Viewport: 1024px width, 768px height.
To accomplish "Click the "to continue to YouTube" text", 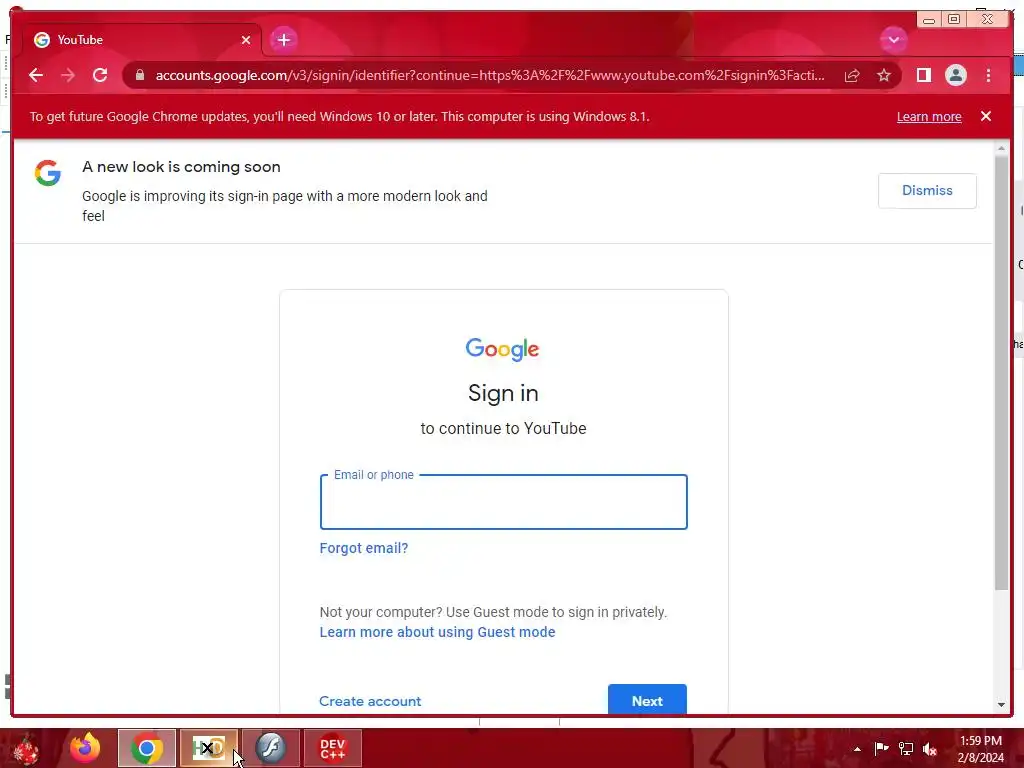I will (x=504, y=428).
